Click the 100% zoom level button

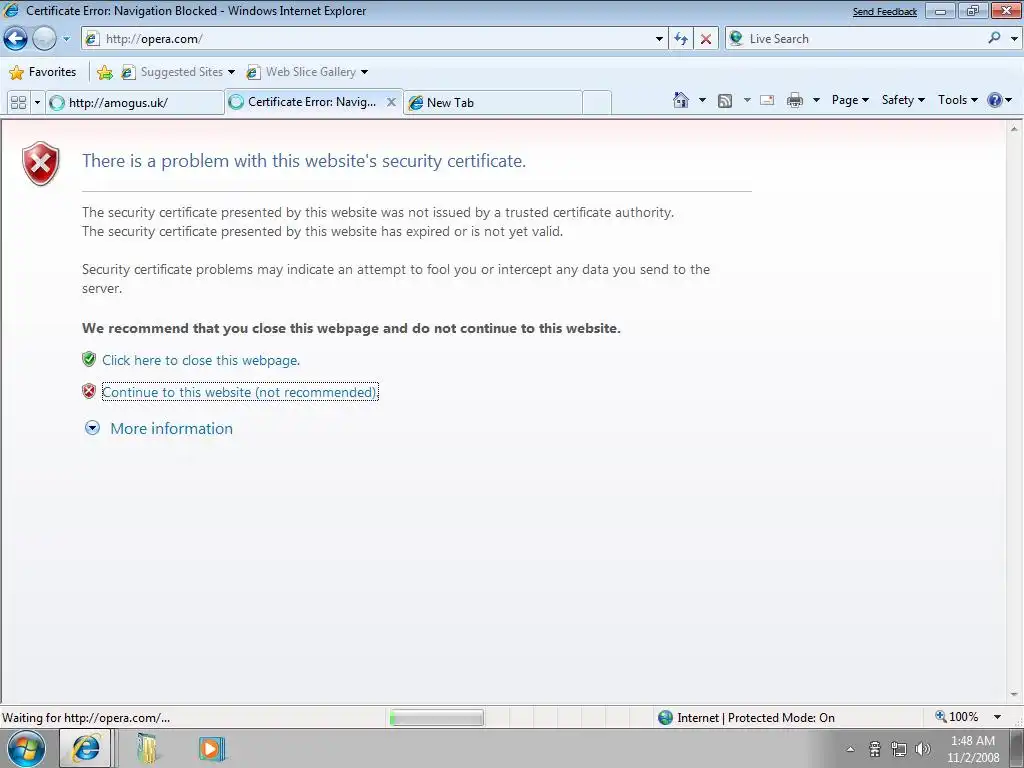957,717
